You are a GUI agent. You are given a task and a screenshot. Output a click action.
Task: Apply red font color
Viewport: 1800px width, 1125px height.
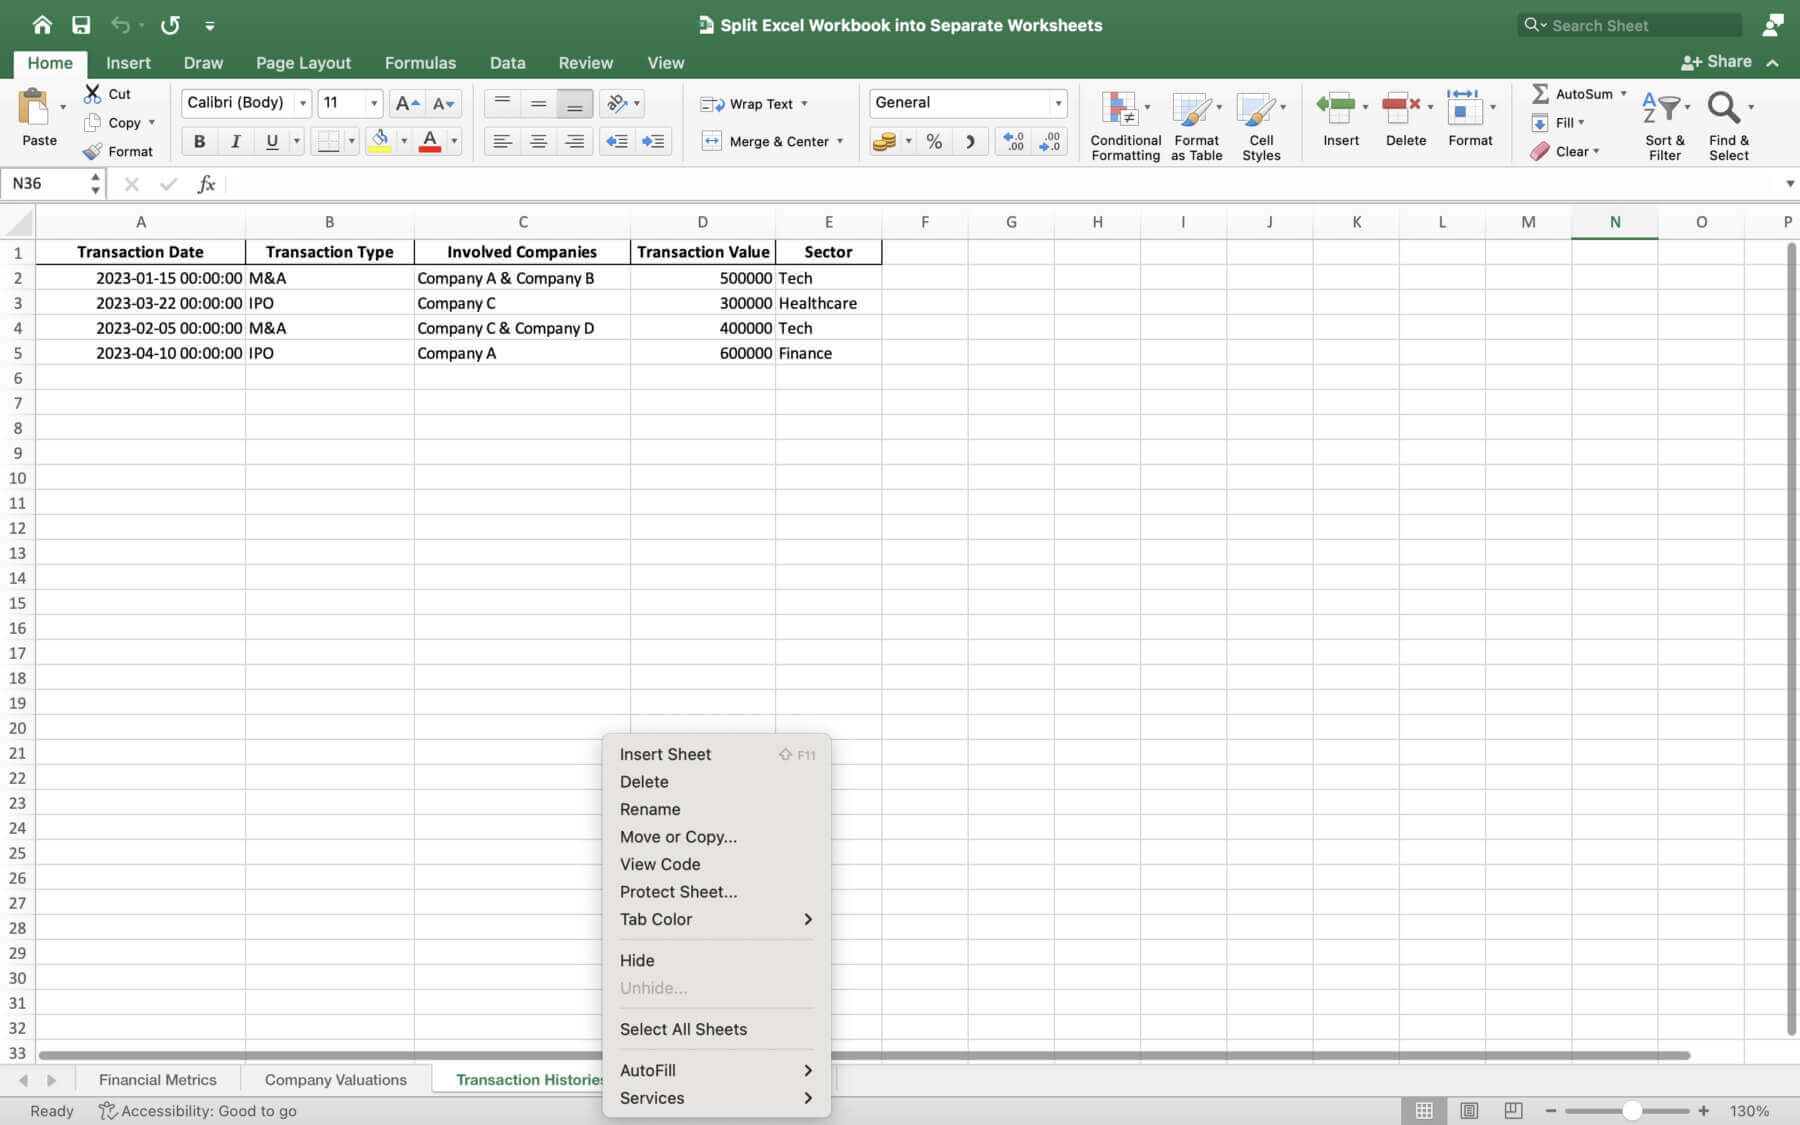[x=430, y=141]
